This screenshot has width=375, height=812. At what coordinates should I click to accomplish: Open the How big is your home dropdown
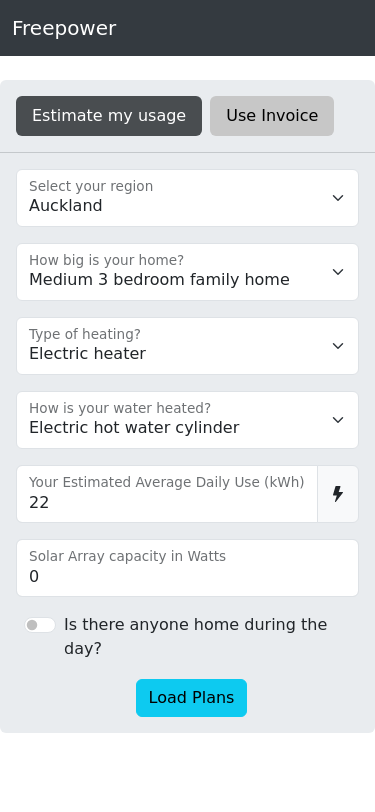point(188,272)
